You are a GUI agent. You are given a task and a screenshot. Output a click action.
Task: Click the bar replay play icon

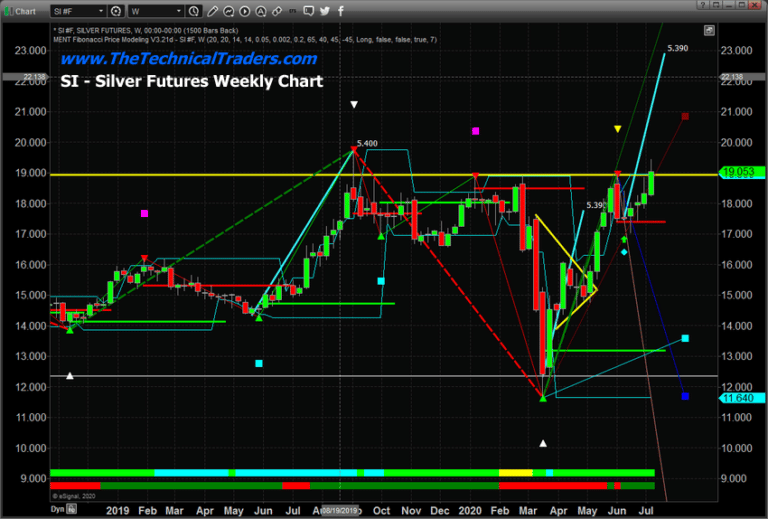244,11
